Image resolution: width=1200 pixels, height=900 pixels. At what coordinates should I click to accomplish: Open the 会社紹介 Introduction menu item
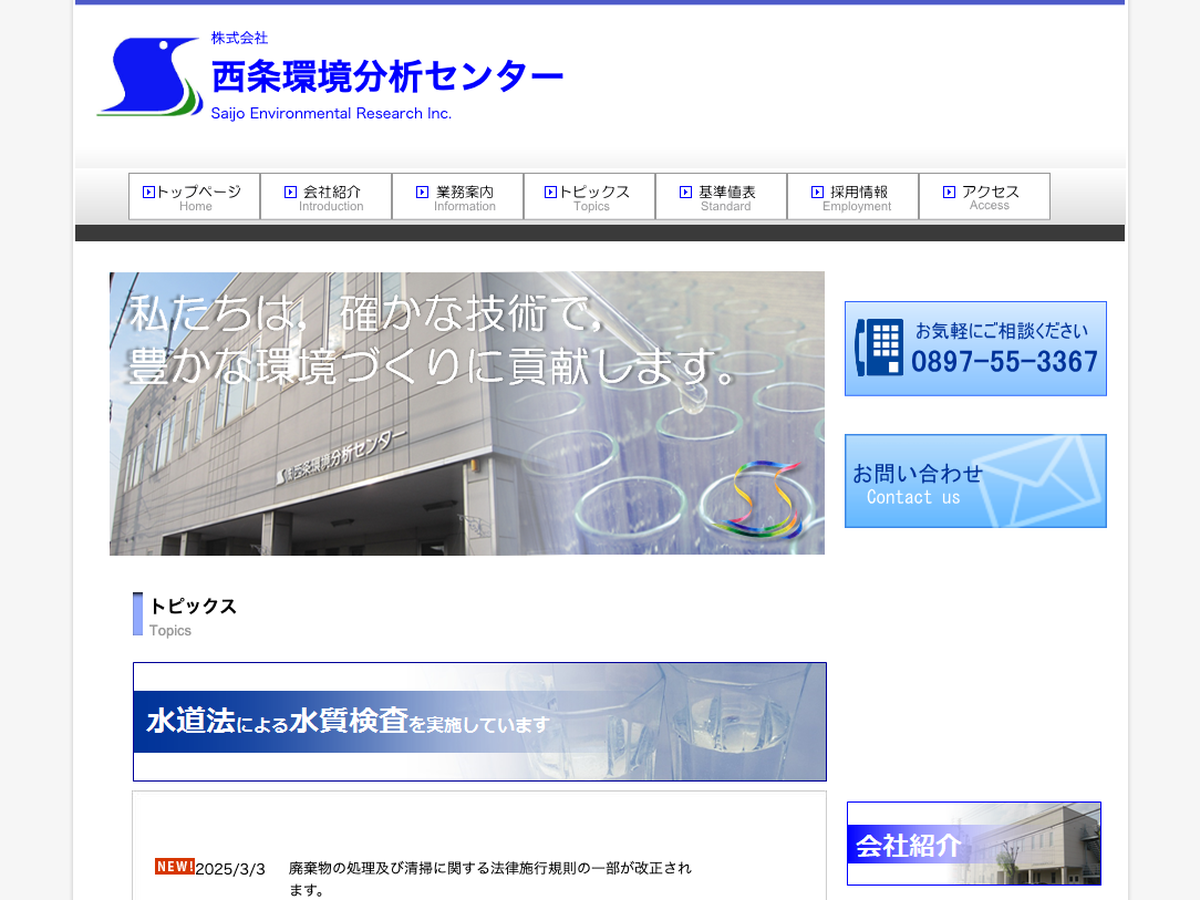pyautogui.click(x=327, y=197)
